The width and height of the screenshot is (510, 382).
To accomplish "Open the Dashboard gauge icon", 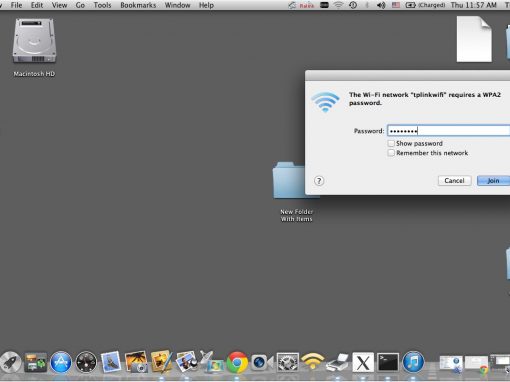I will point(86,362).
